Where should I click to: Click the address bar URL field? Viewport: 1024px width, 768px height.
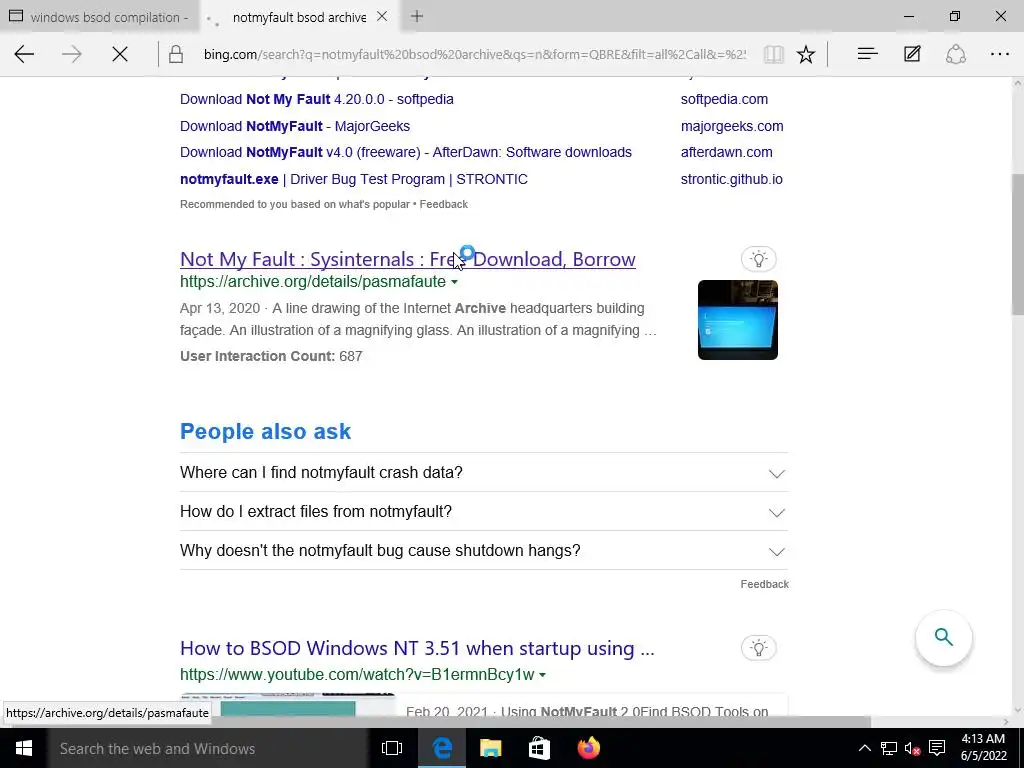click(x=475, y=54)
